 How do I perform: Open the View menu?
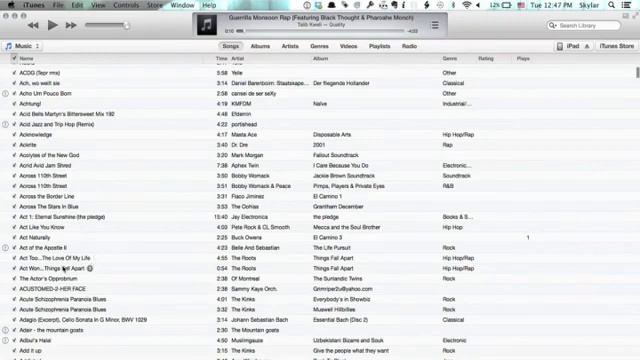(98, 5)
